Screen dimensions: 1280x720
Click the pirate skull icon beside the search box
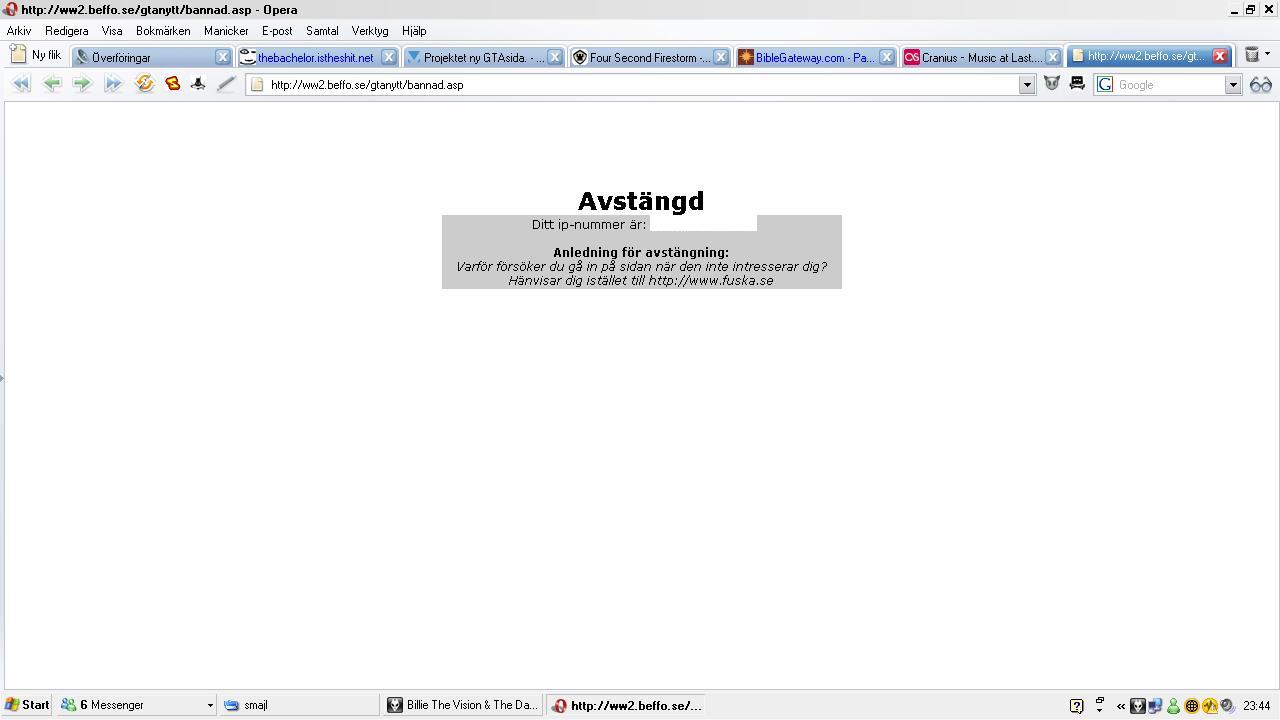pos(1077,84)
